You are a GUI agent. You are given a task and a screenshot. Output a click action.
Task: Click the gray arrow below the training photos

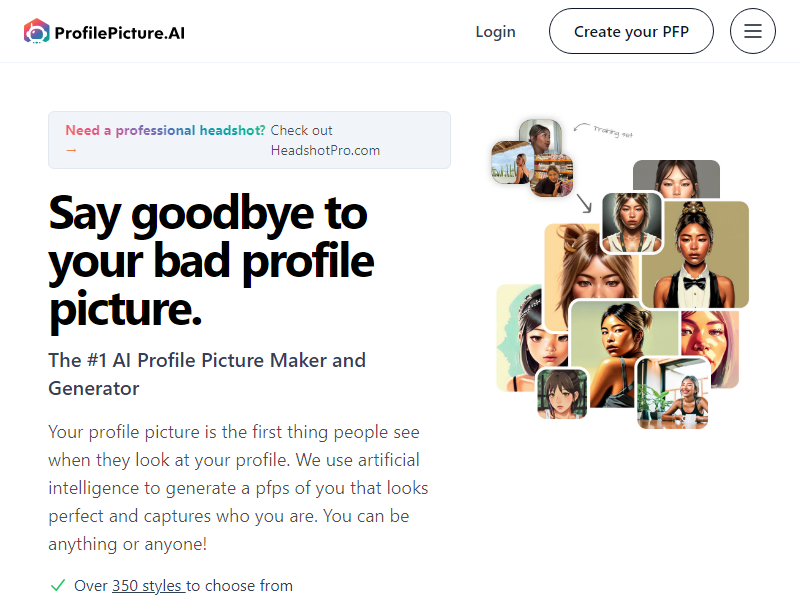tap(584, 203)
